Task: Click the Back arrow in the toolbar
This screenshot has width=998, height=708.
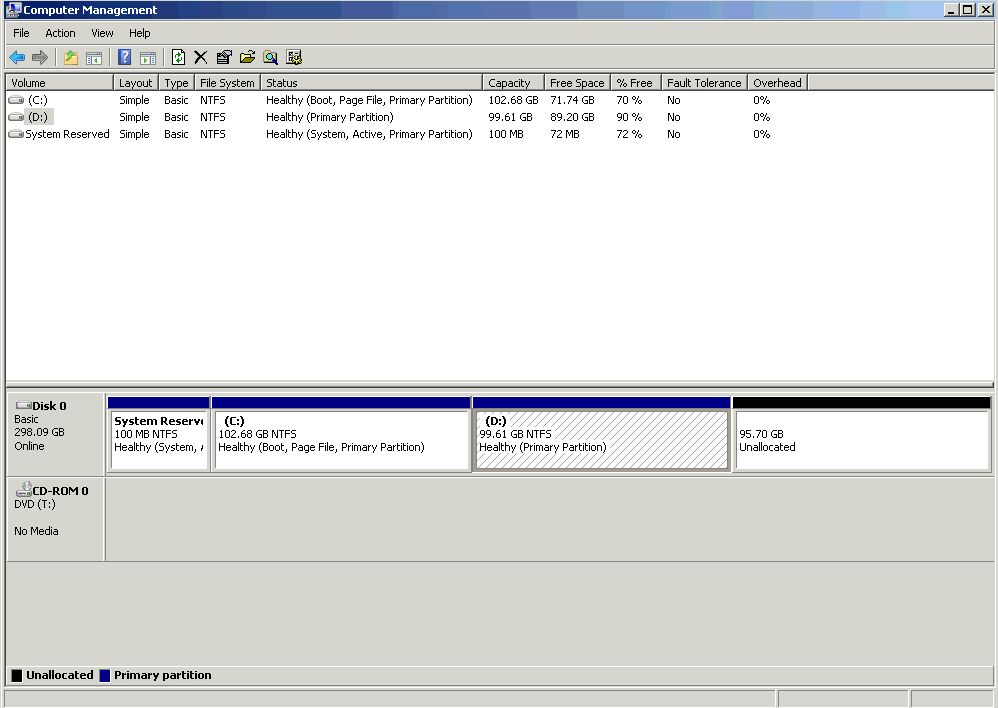Action: coord(17,58)
